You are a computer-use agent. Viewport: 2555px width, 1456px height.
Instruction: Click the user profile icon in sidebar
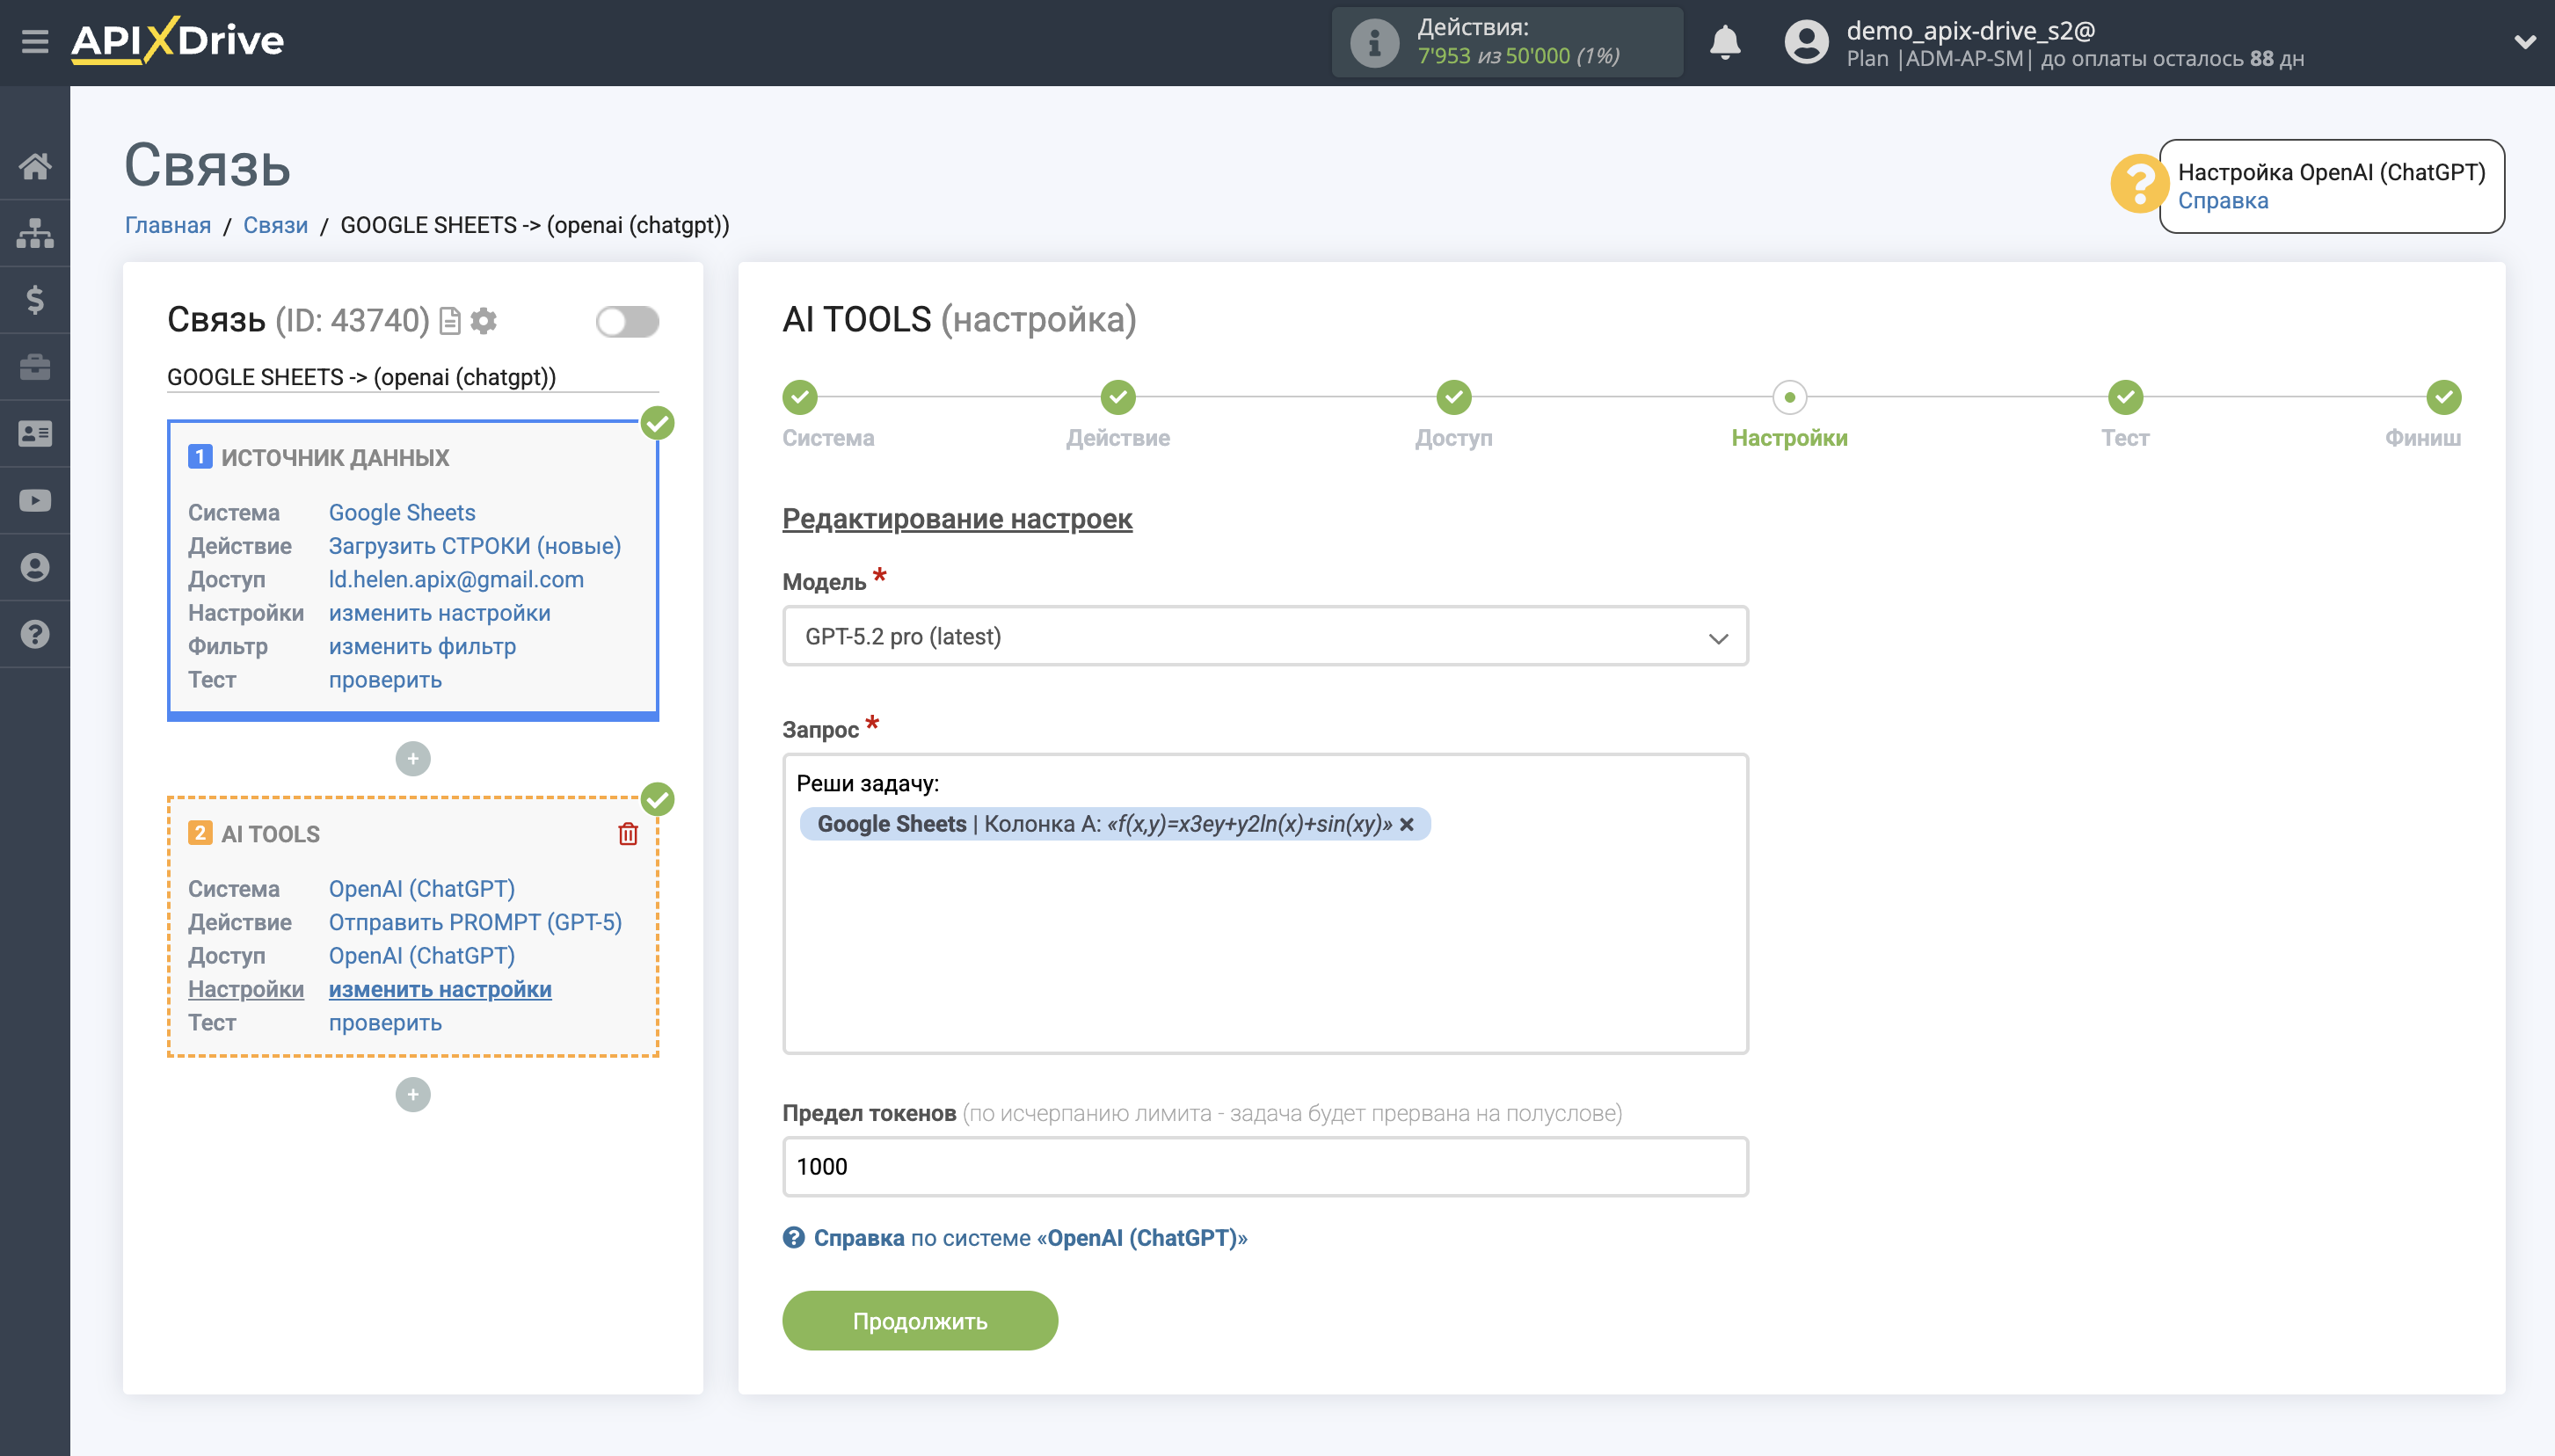coord(35,567)
